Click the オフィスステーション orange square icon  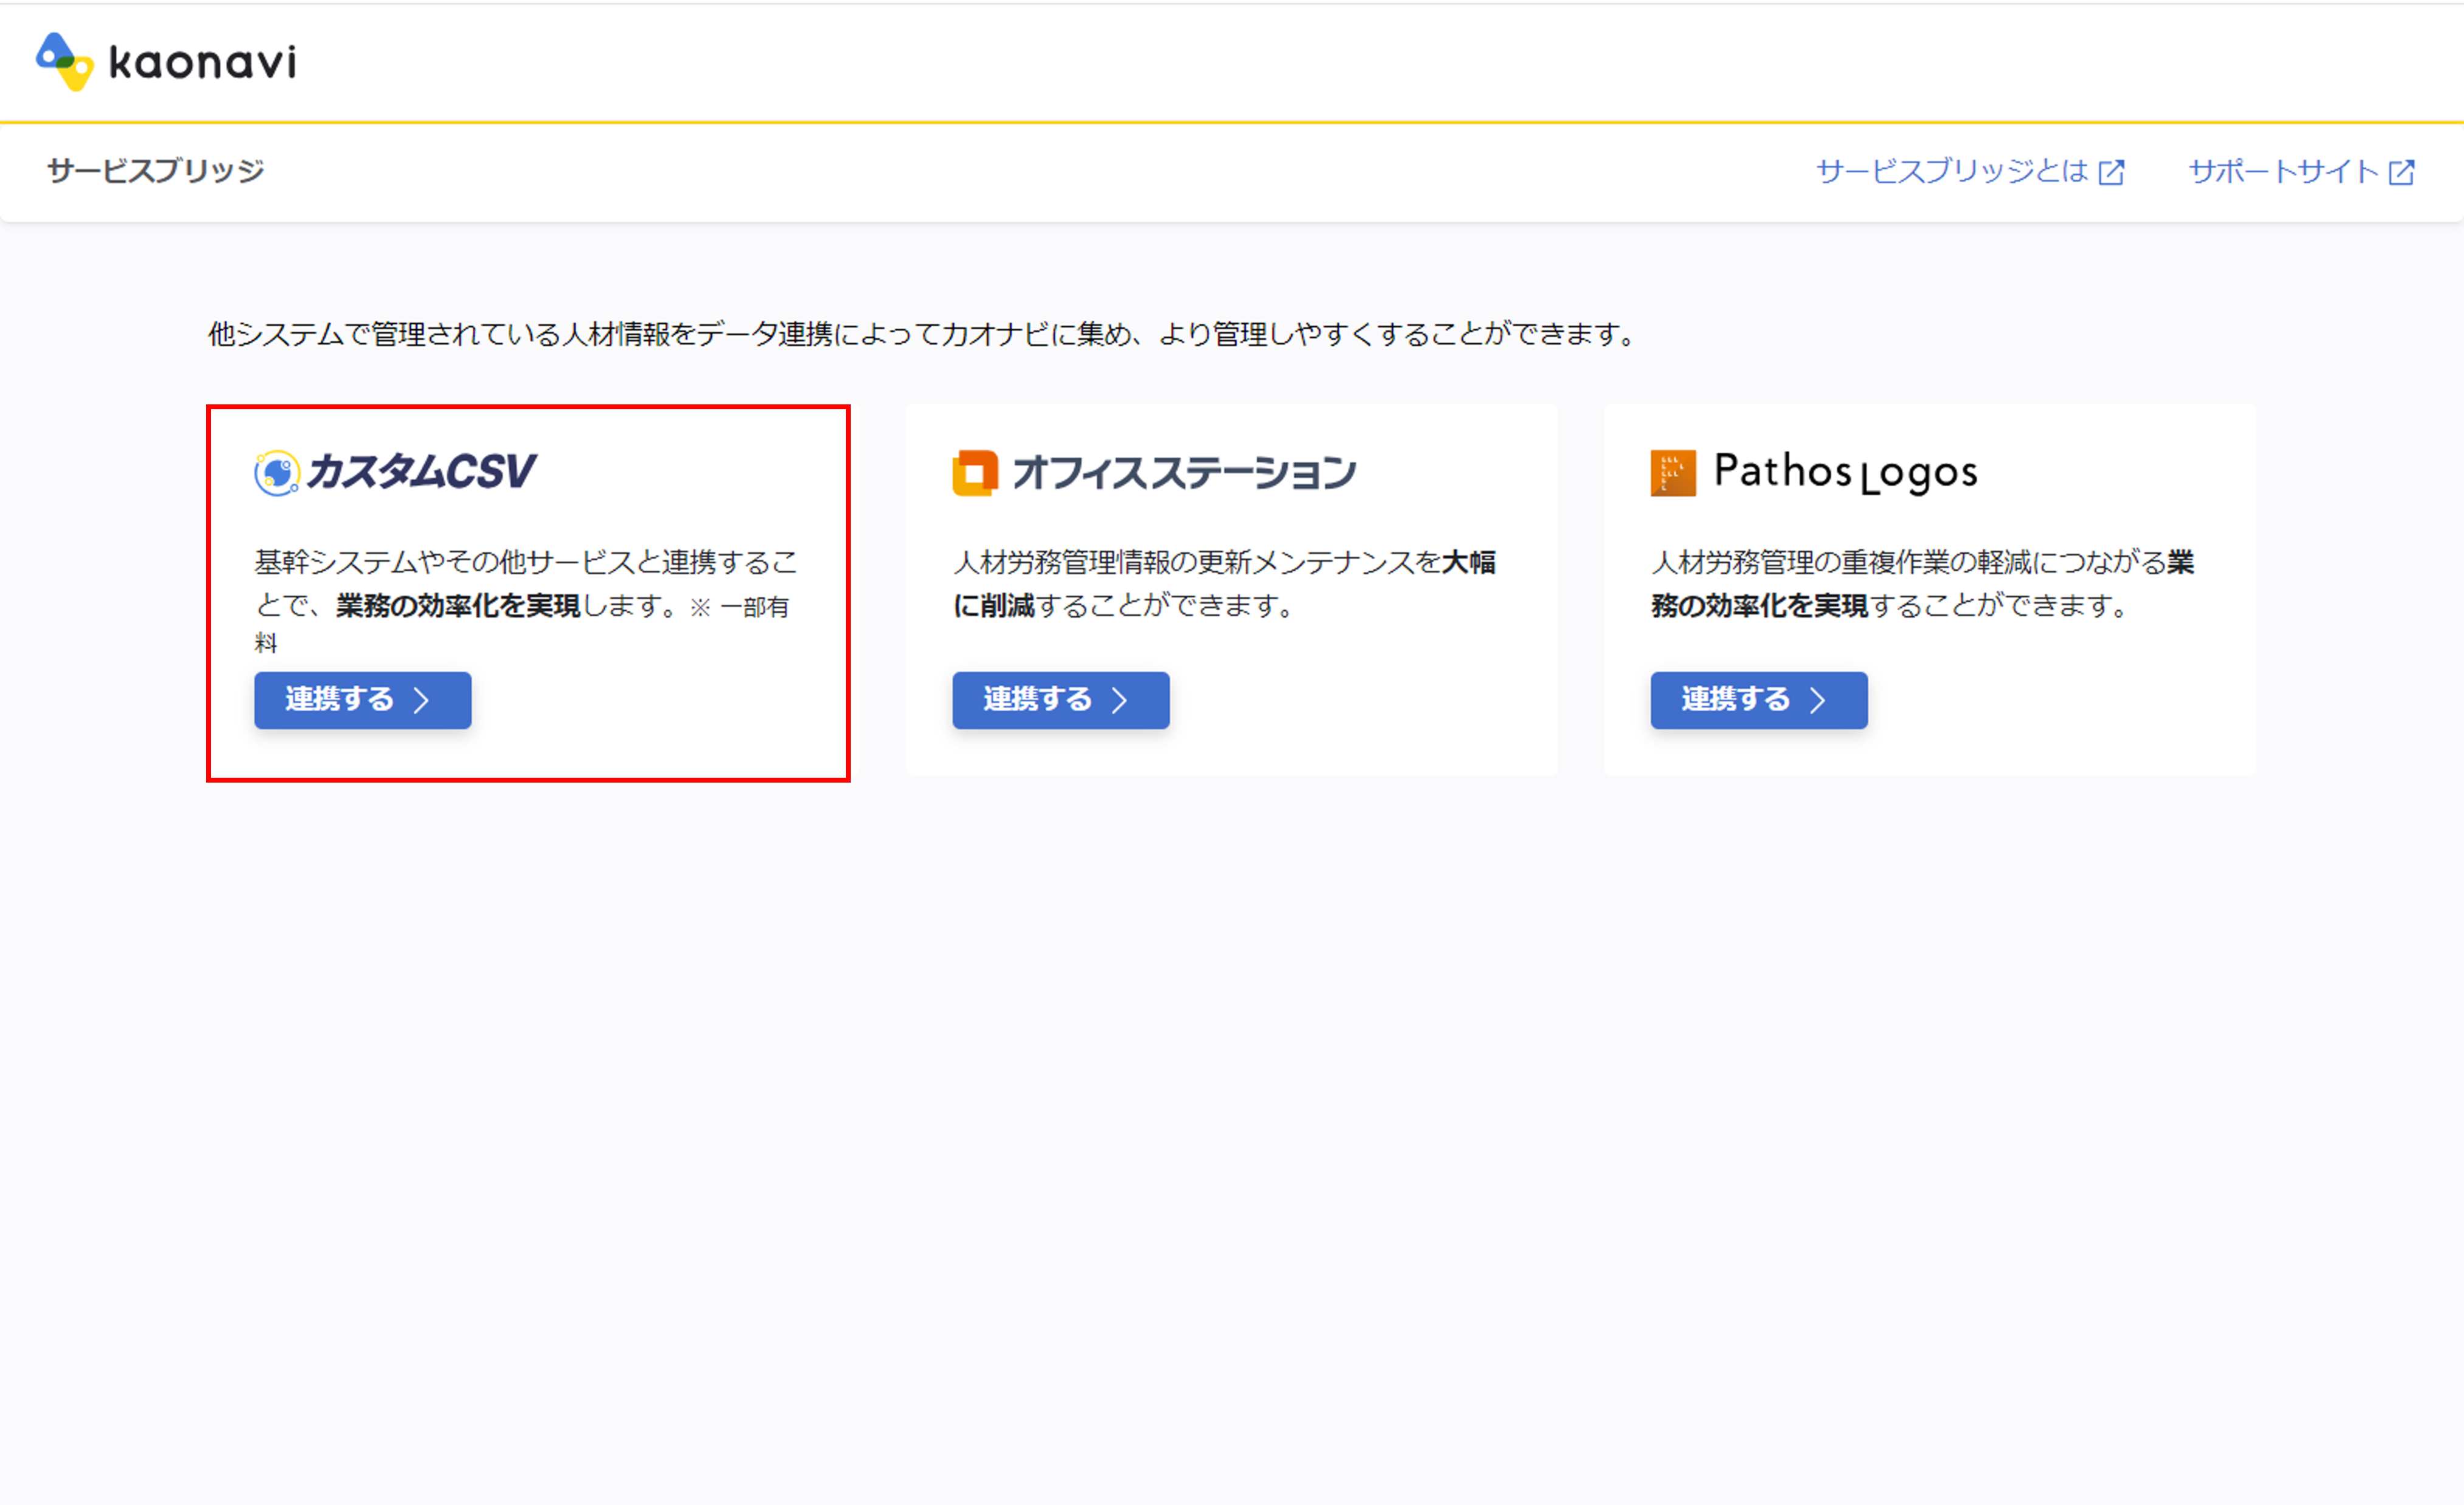(975, 473)
